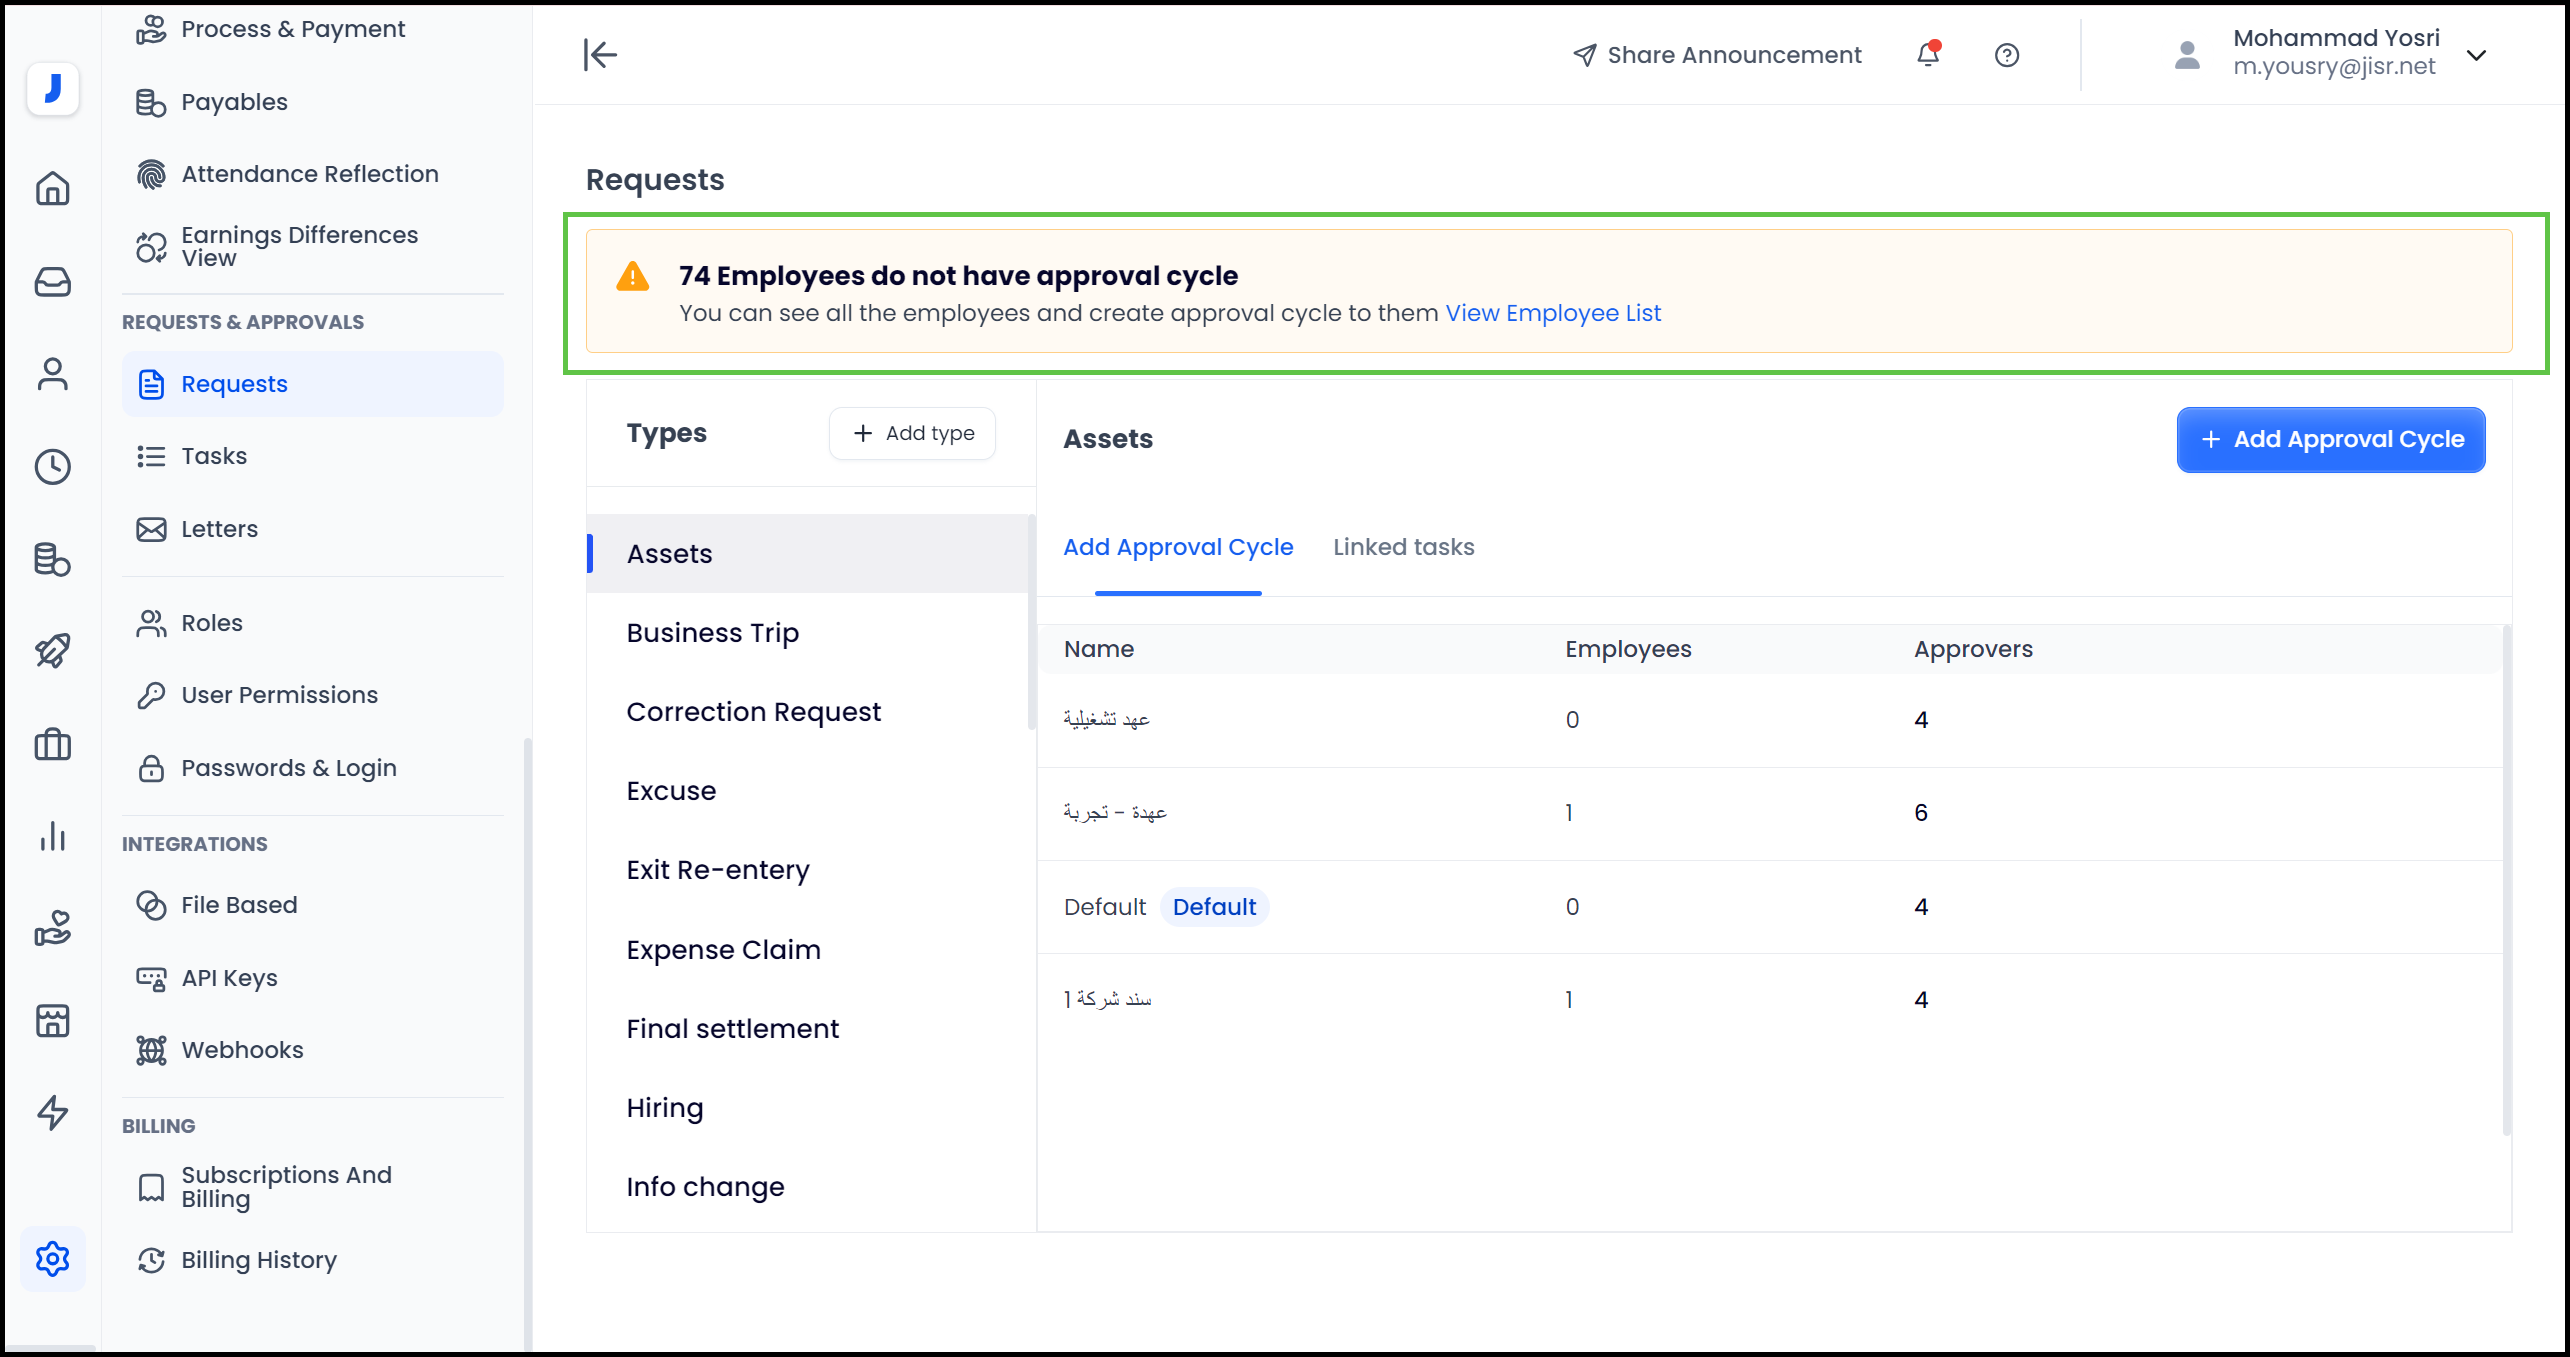Click the notification bell icon

click(1927, 55)
